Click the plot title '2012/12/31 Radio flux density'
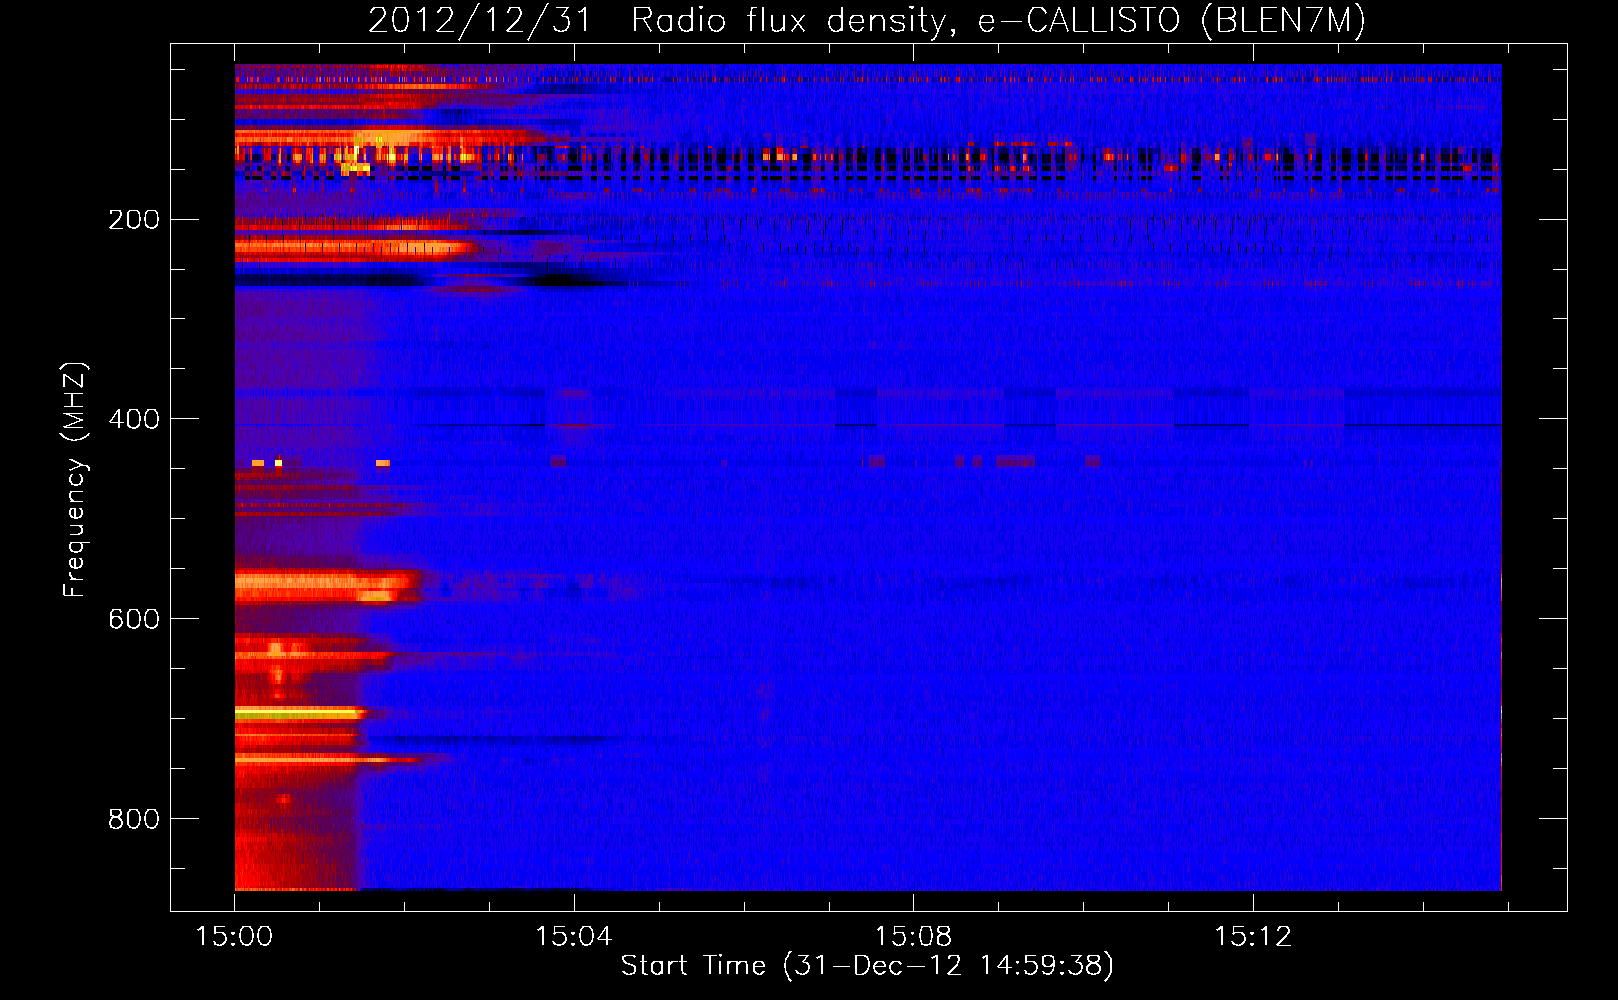 coord(866,20)
